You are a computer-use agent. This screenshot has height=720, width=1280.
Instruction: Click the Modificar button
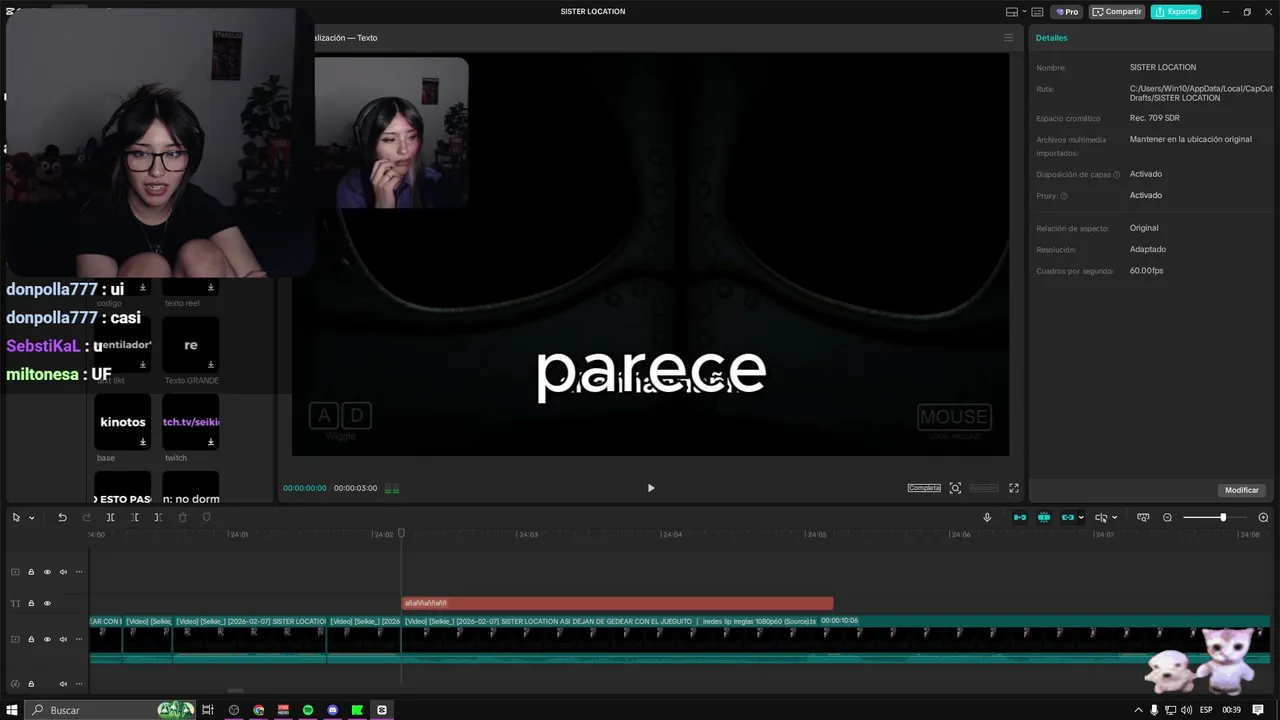pyautogui.click(x=1242, y=490)
